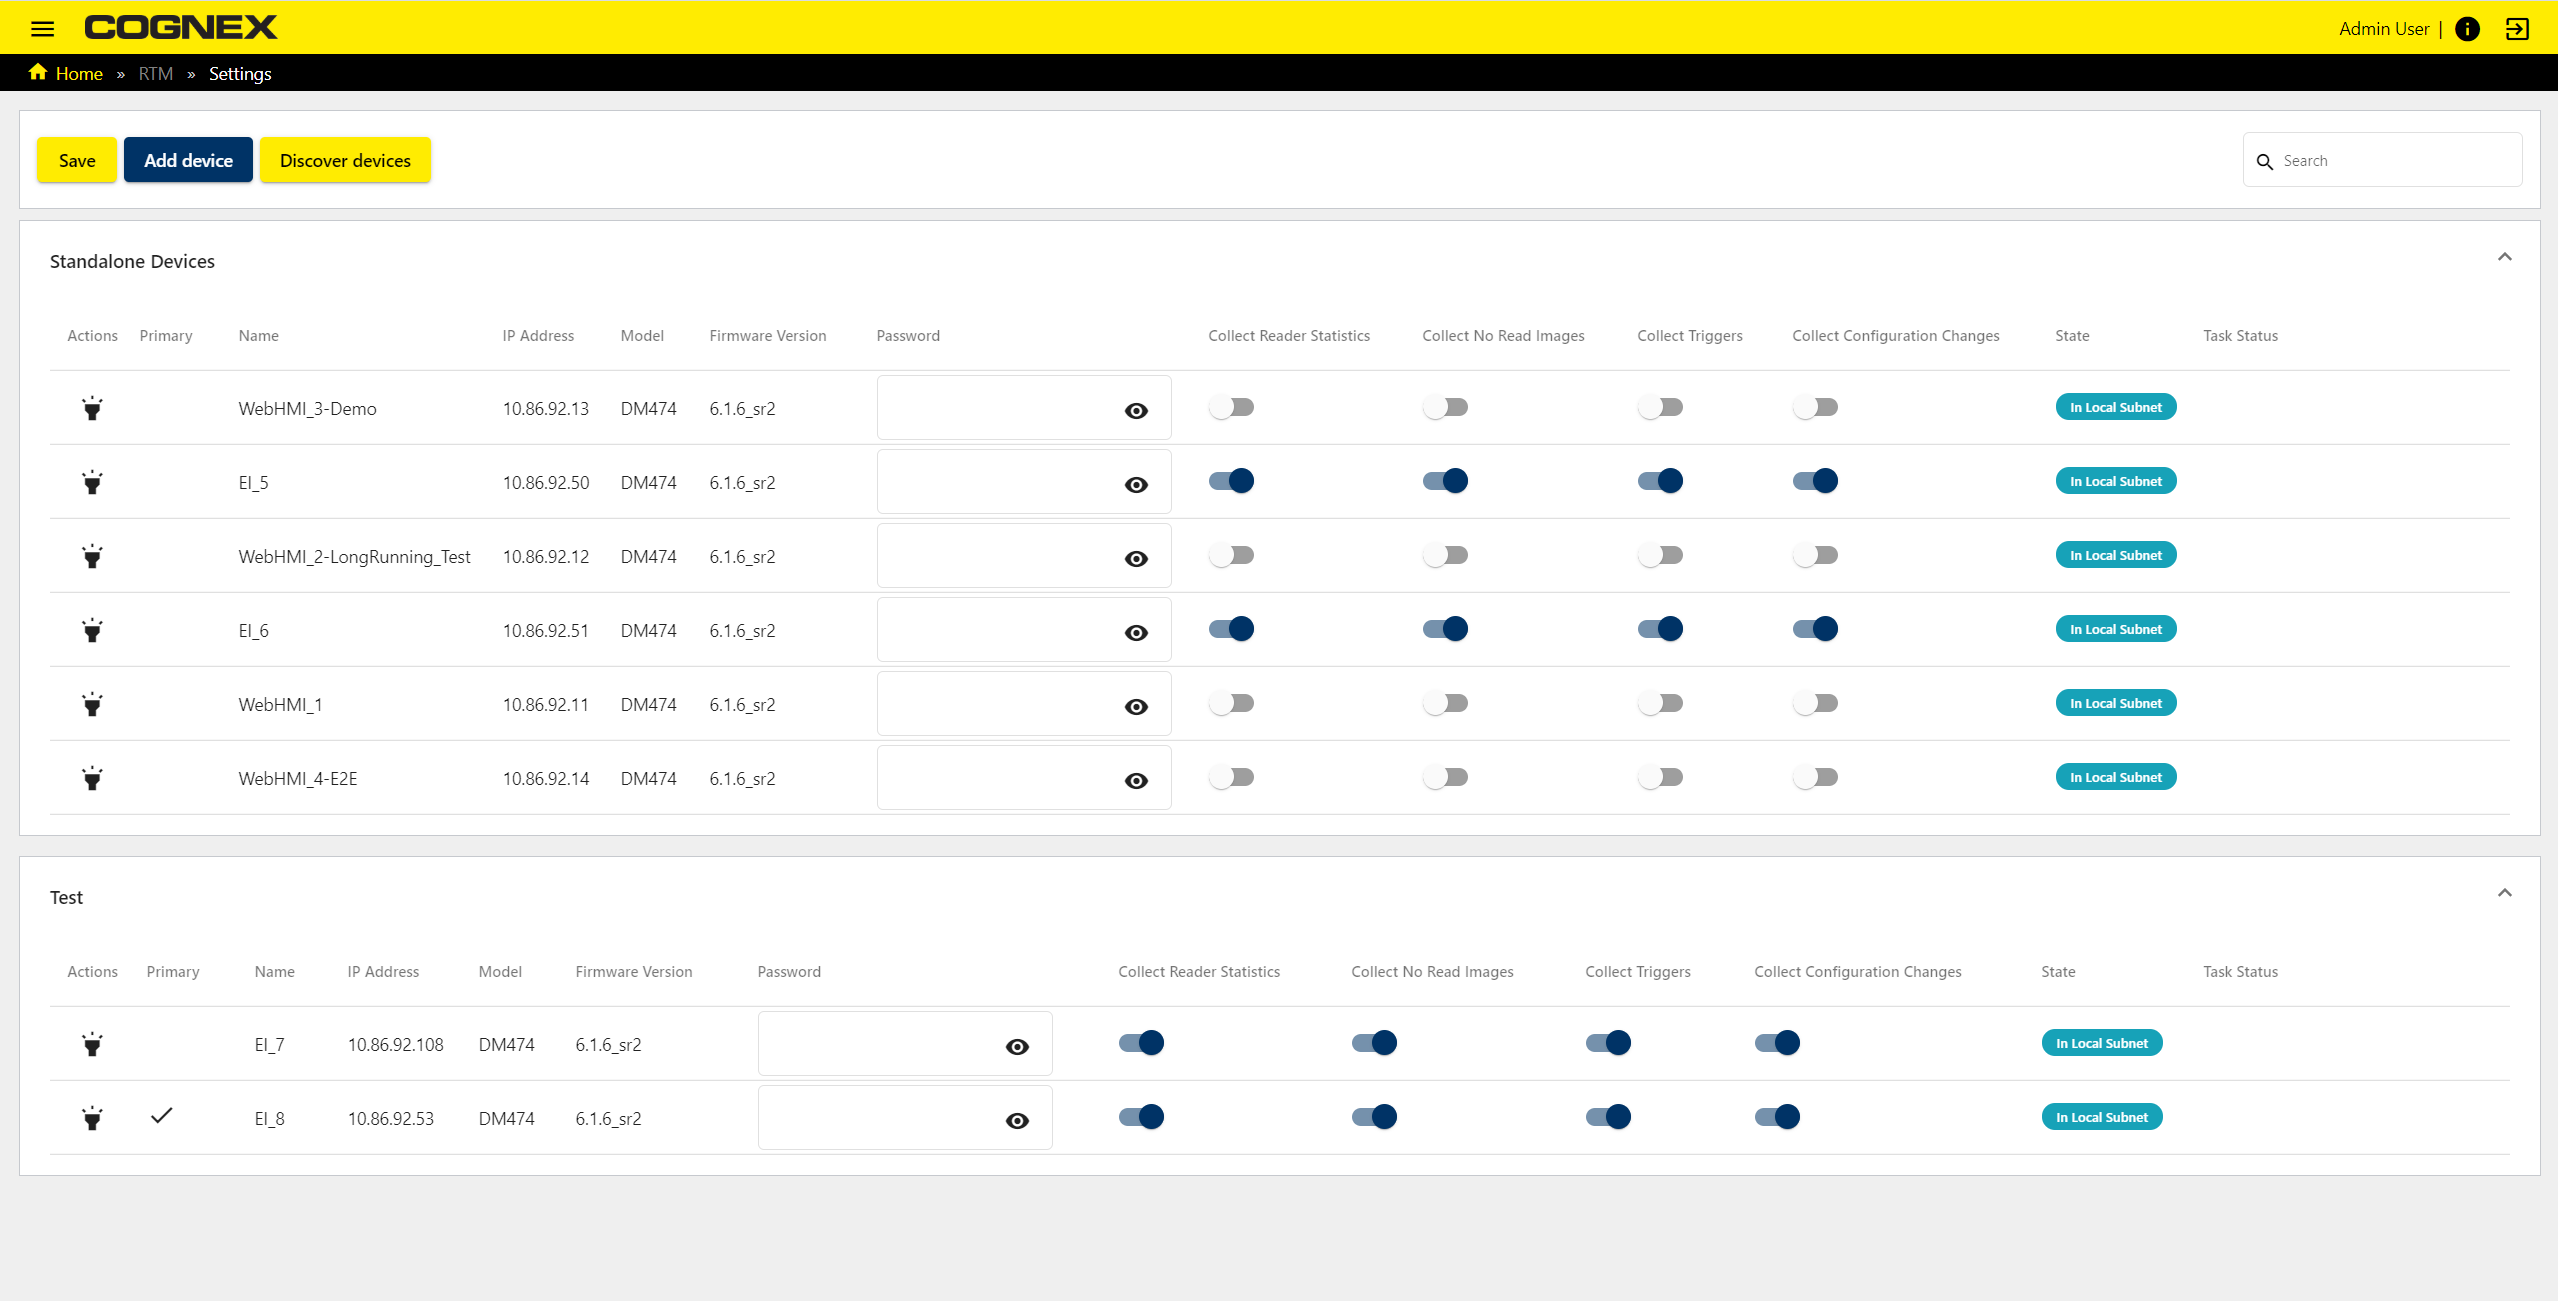Collapse the Standalone Devices section
The image size is (2558, 1301).
2505,256
